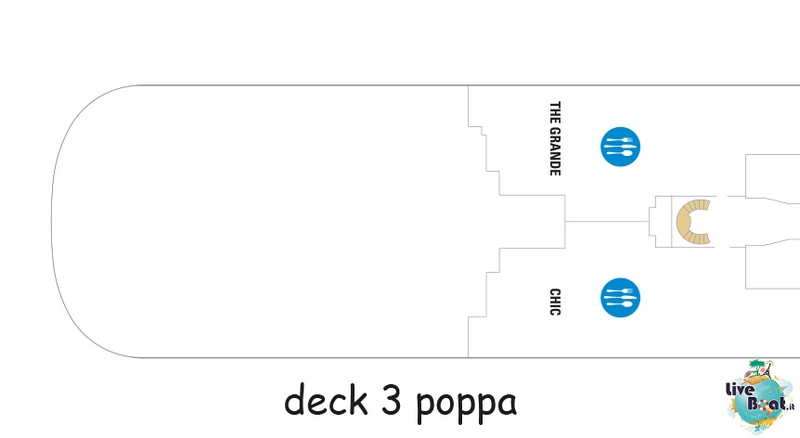
Task: Click the 'Live' text in the watermark
Action: [x=740, y=391]
